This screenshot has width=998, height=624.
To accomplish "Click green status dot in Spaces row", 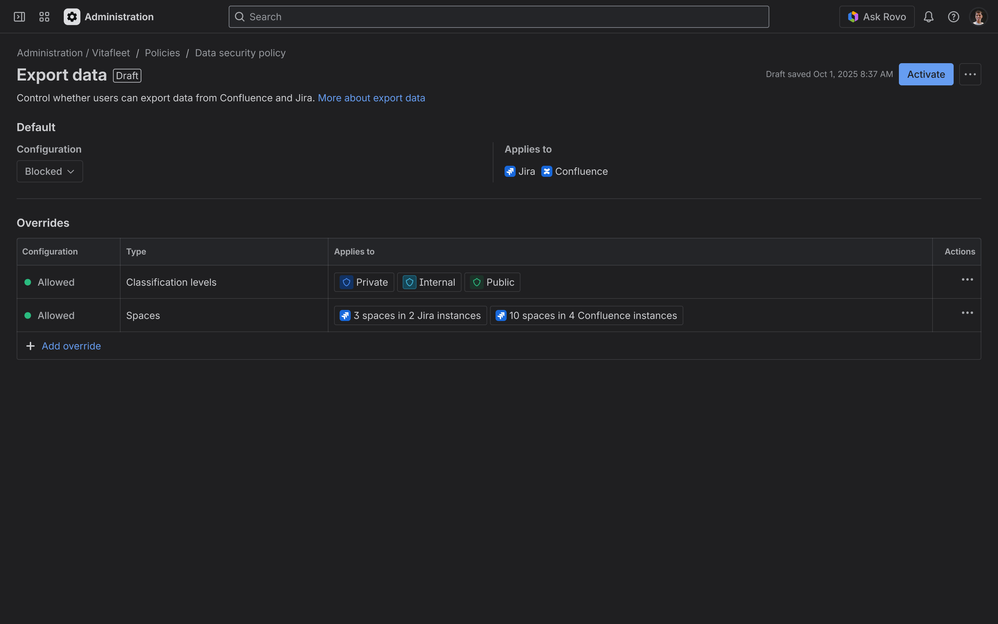I will pyautogui.click(x=27, y=315).
